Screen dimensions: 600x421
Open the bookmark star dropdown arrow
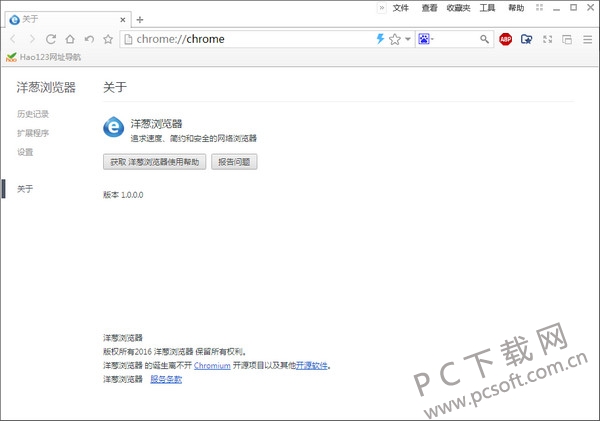[408, 39]
